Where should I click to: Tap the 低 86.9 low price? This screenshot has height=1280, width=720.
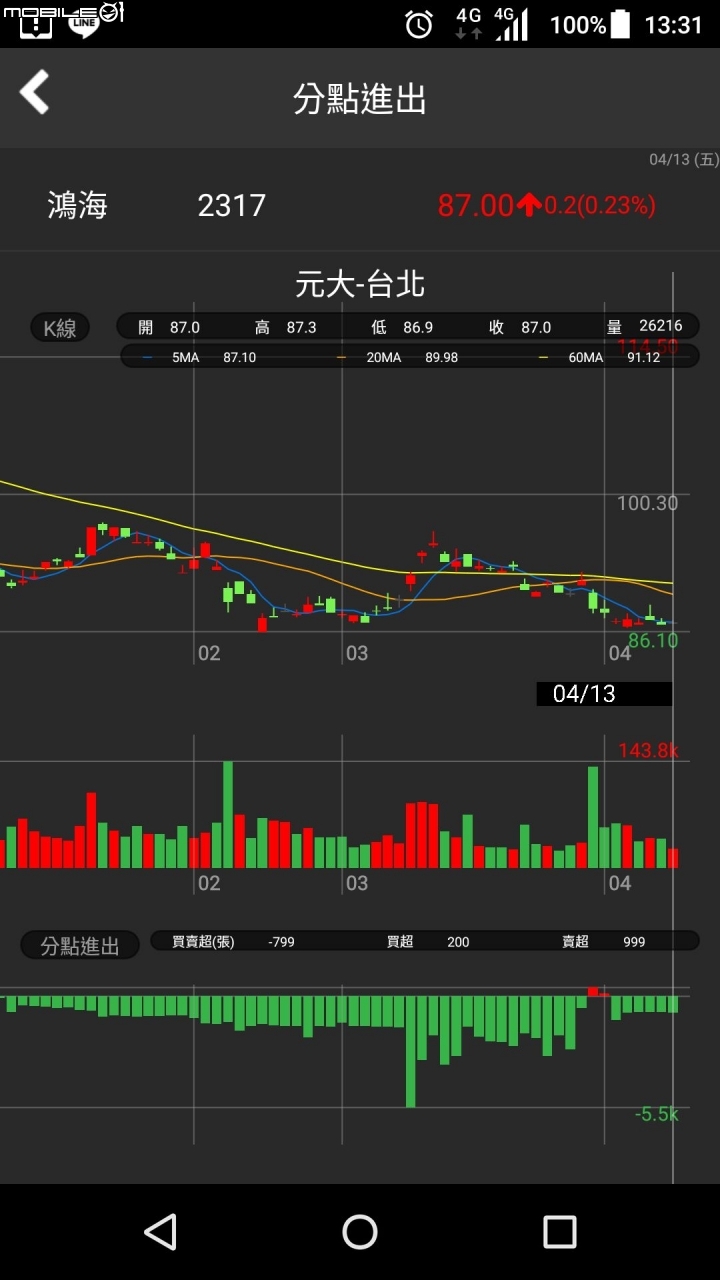402,327
